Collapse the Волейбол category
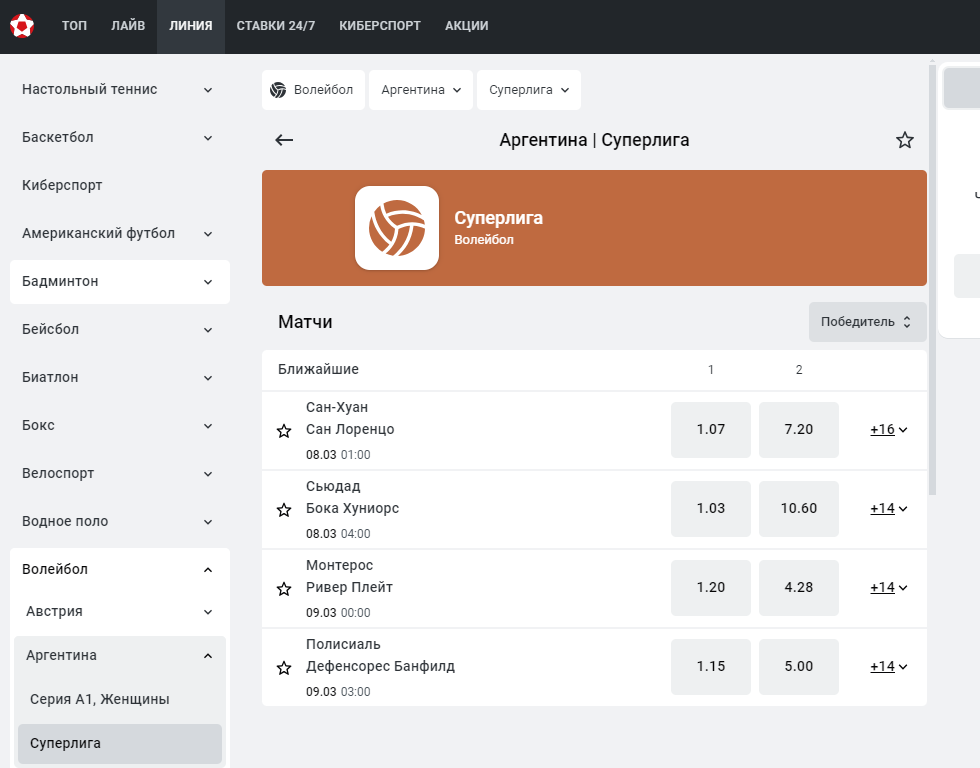980x768 pixels. pyautogui.click(x=120, y=569)
